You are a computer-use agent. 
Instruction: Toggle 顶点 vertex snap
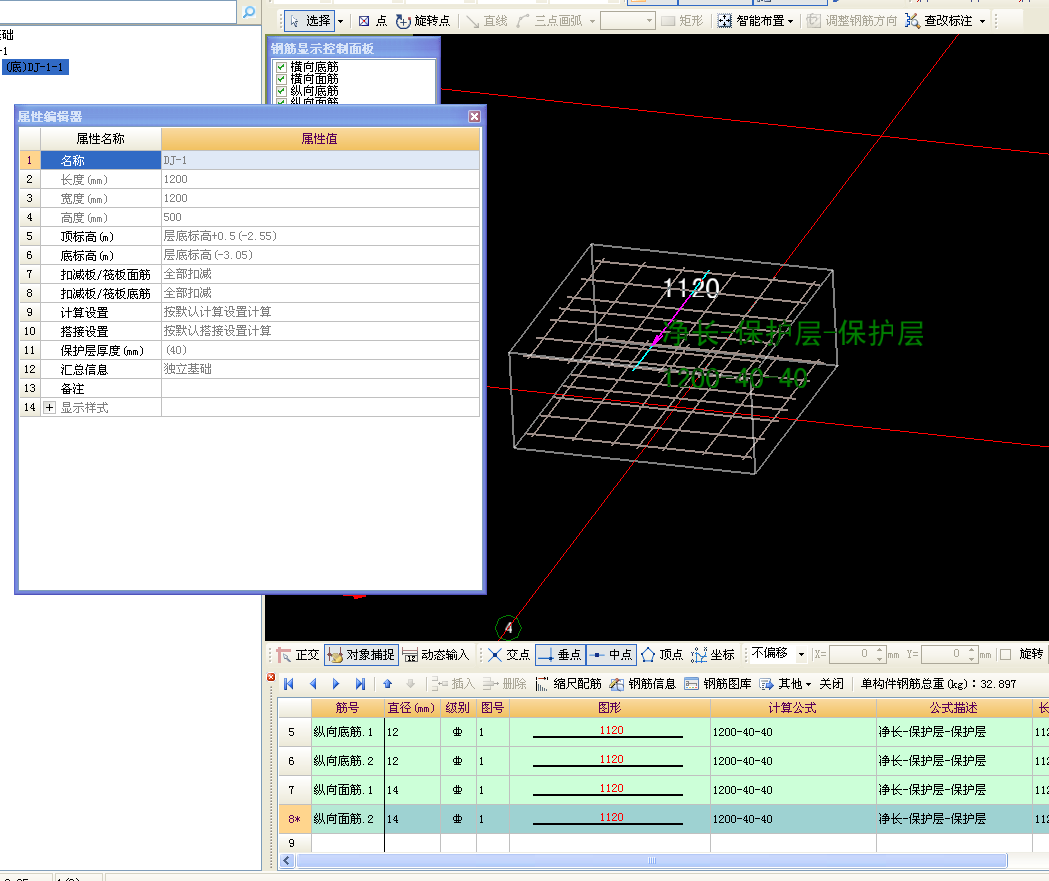click(662, 655)
